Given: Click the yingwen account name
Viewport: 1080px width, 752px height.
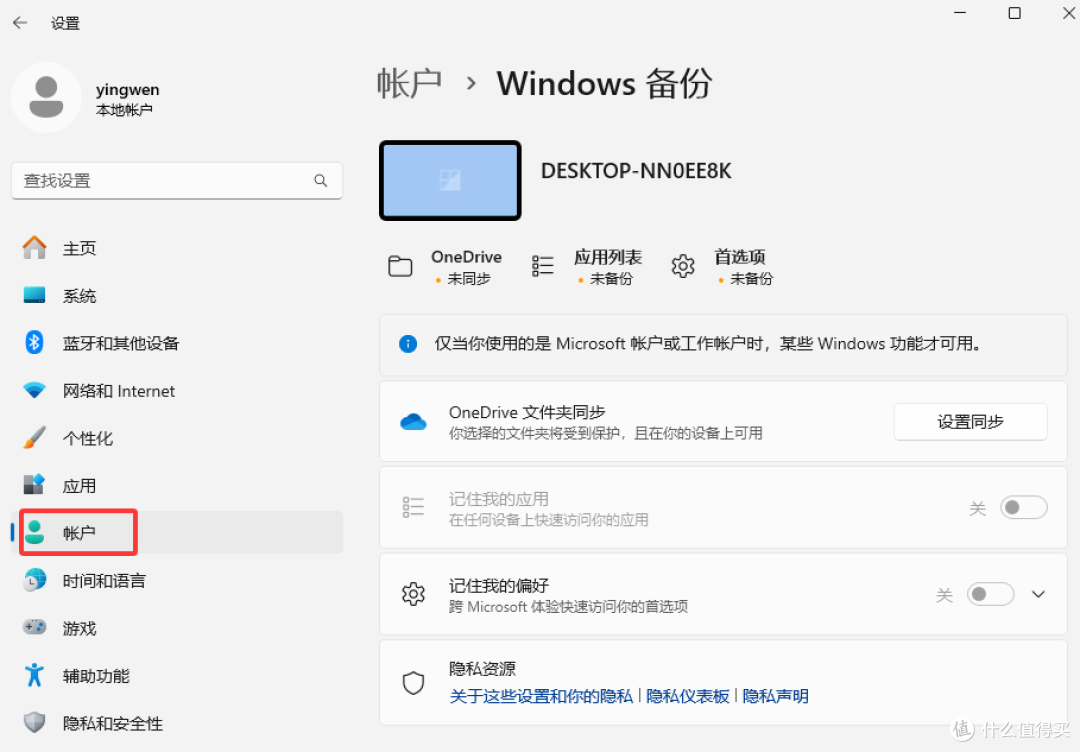Looking at the screenshot, I should [x=127, y=90].
